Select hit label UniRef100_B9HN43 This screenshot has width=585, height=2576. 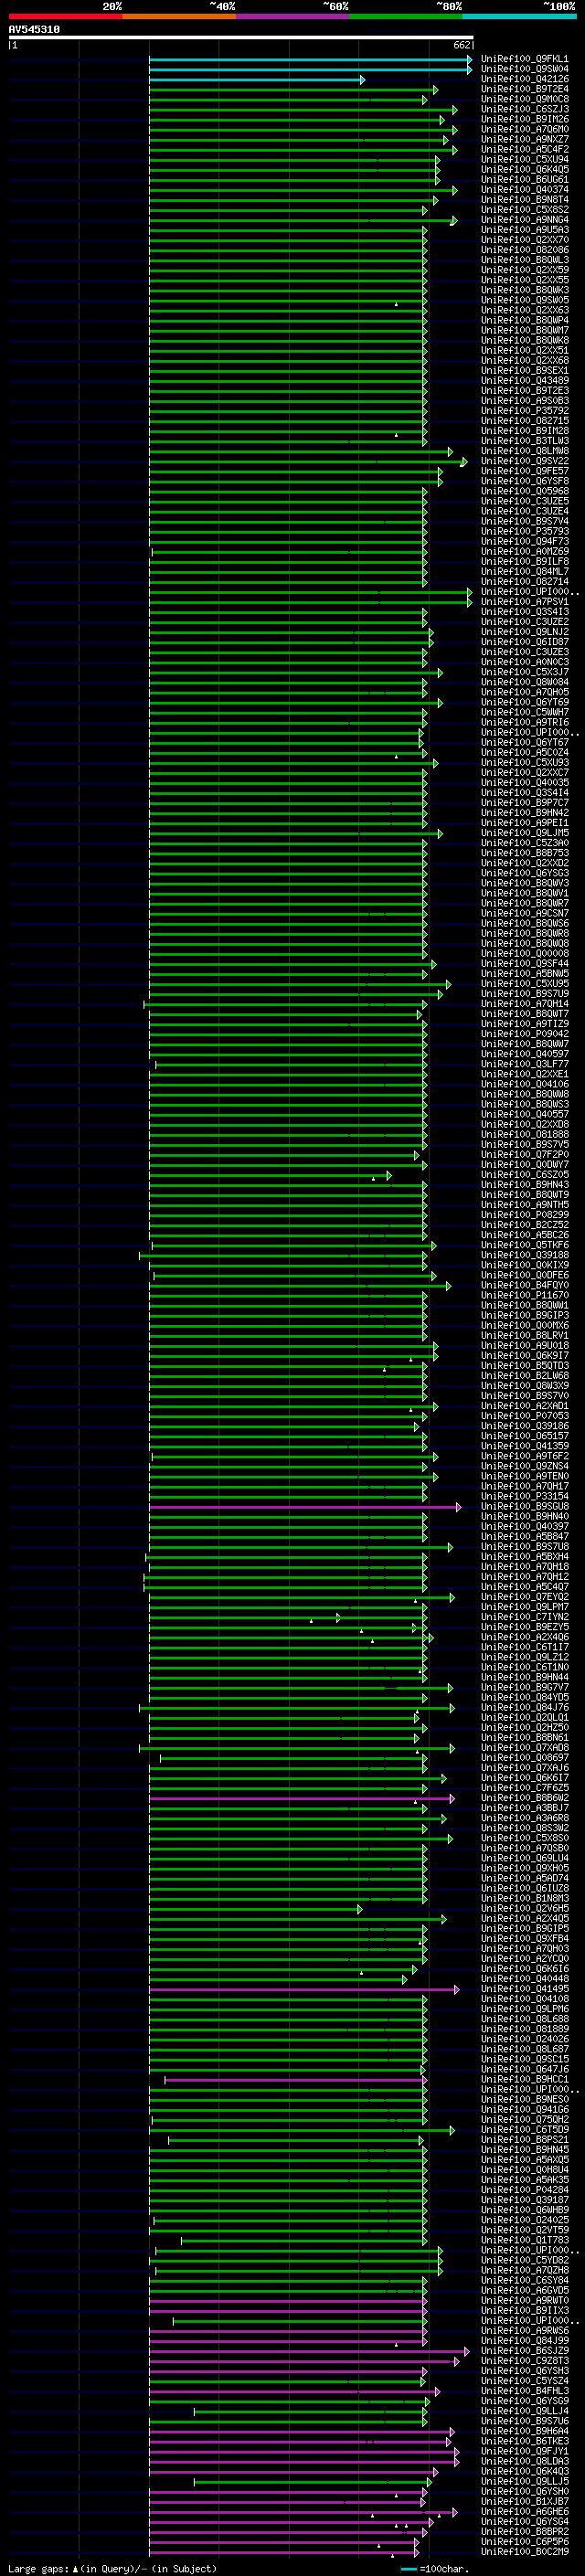click(x=524, y=1185)
